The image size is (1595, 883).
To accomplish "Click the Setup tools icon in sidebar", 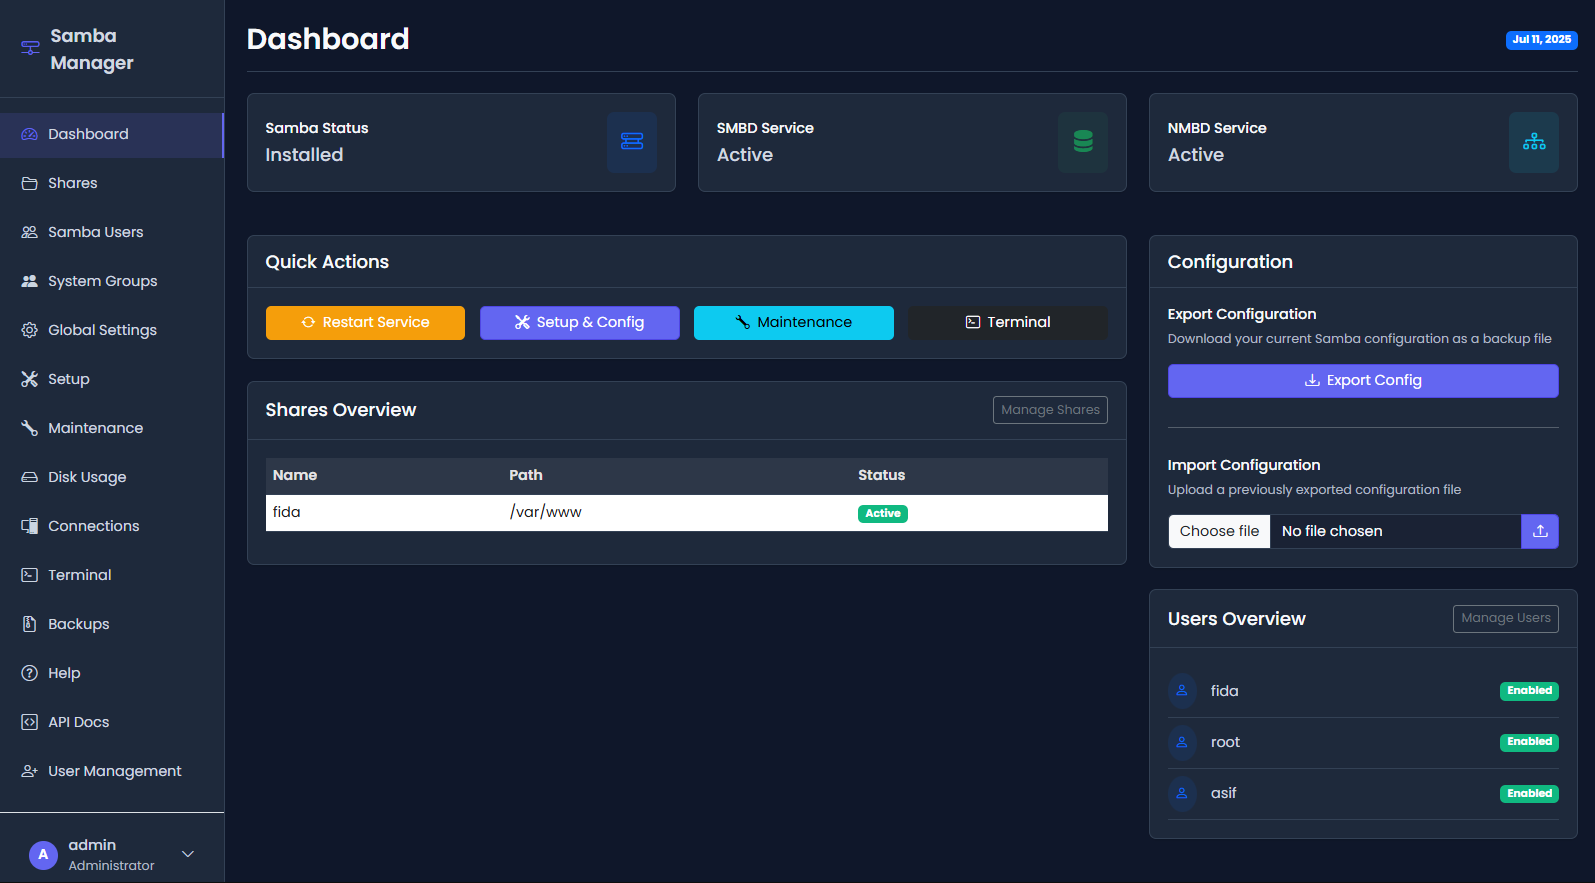I will 30,379.
